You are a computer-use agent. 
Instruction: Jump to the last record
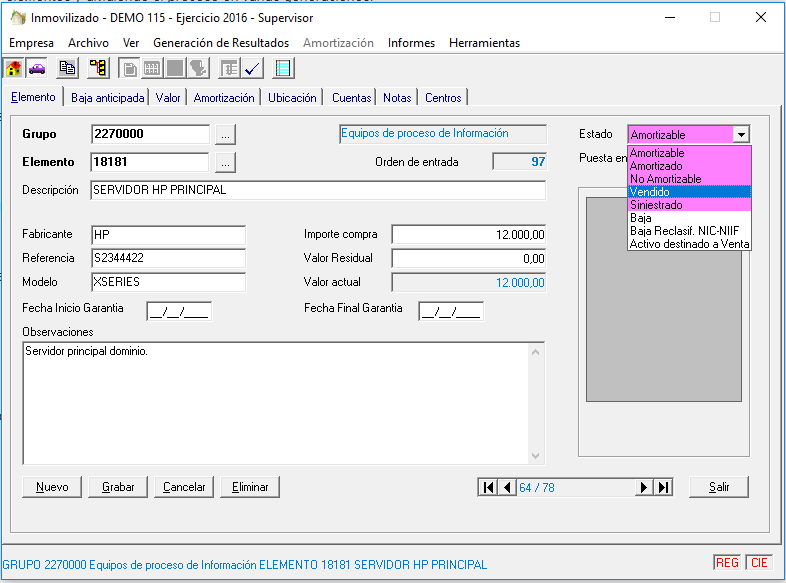click(x=663, y=487)
